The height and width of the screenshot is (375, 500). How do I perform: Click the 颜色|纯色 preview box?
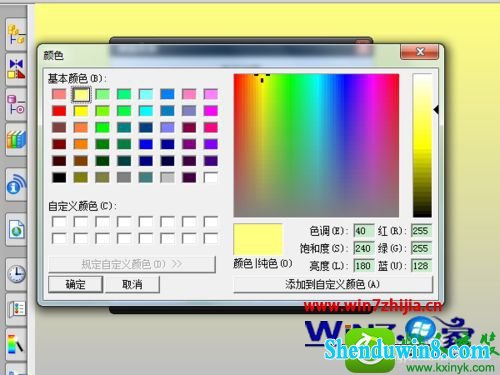point(258,239)
